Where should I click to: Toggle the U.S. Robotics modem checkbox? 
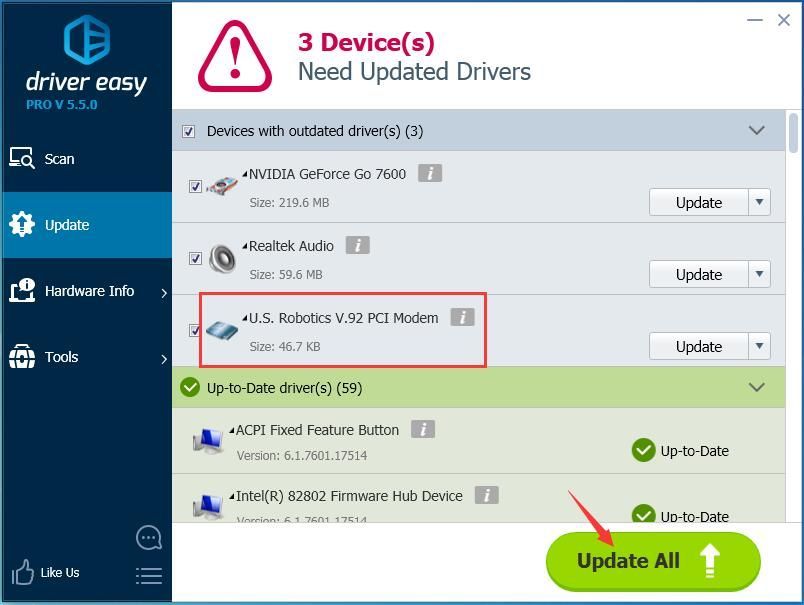click(x=194, y=330)
